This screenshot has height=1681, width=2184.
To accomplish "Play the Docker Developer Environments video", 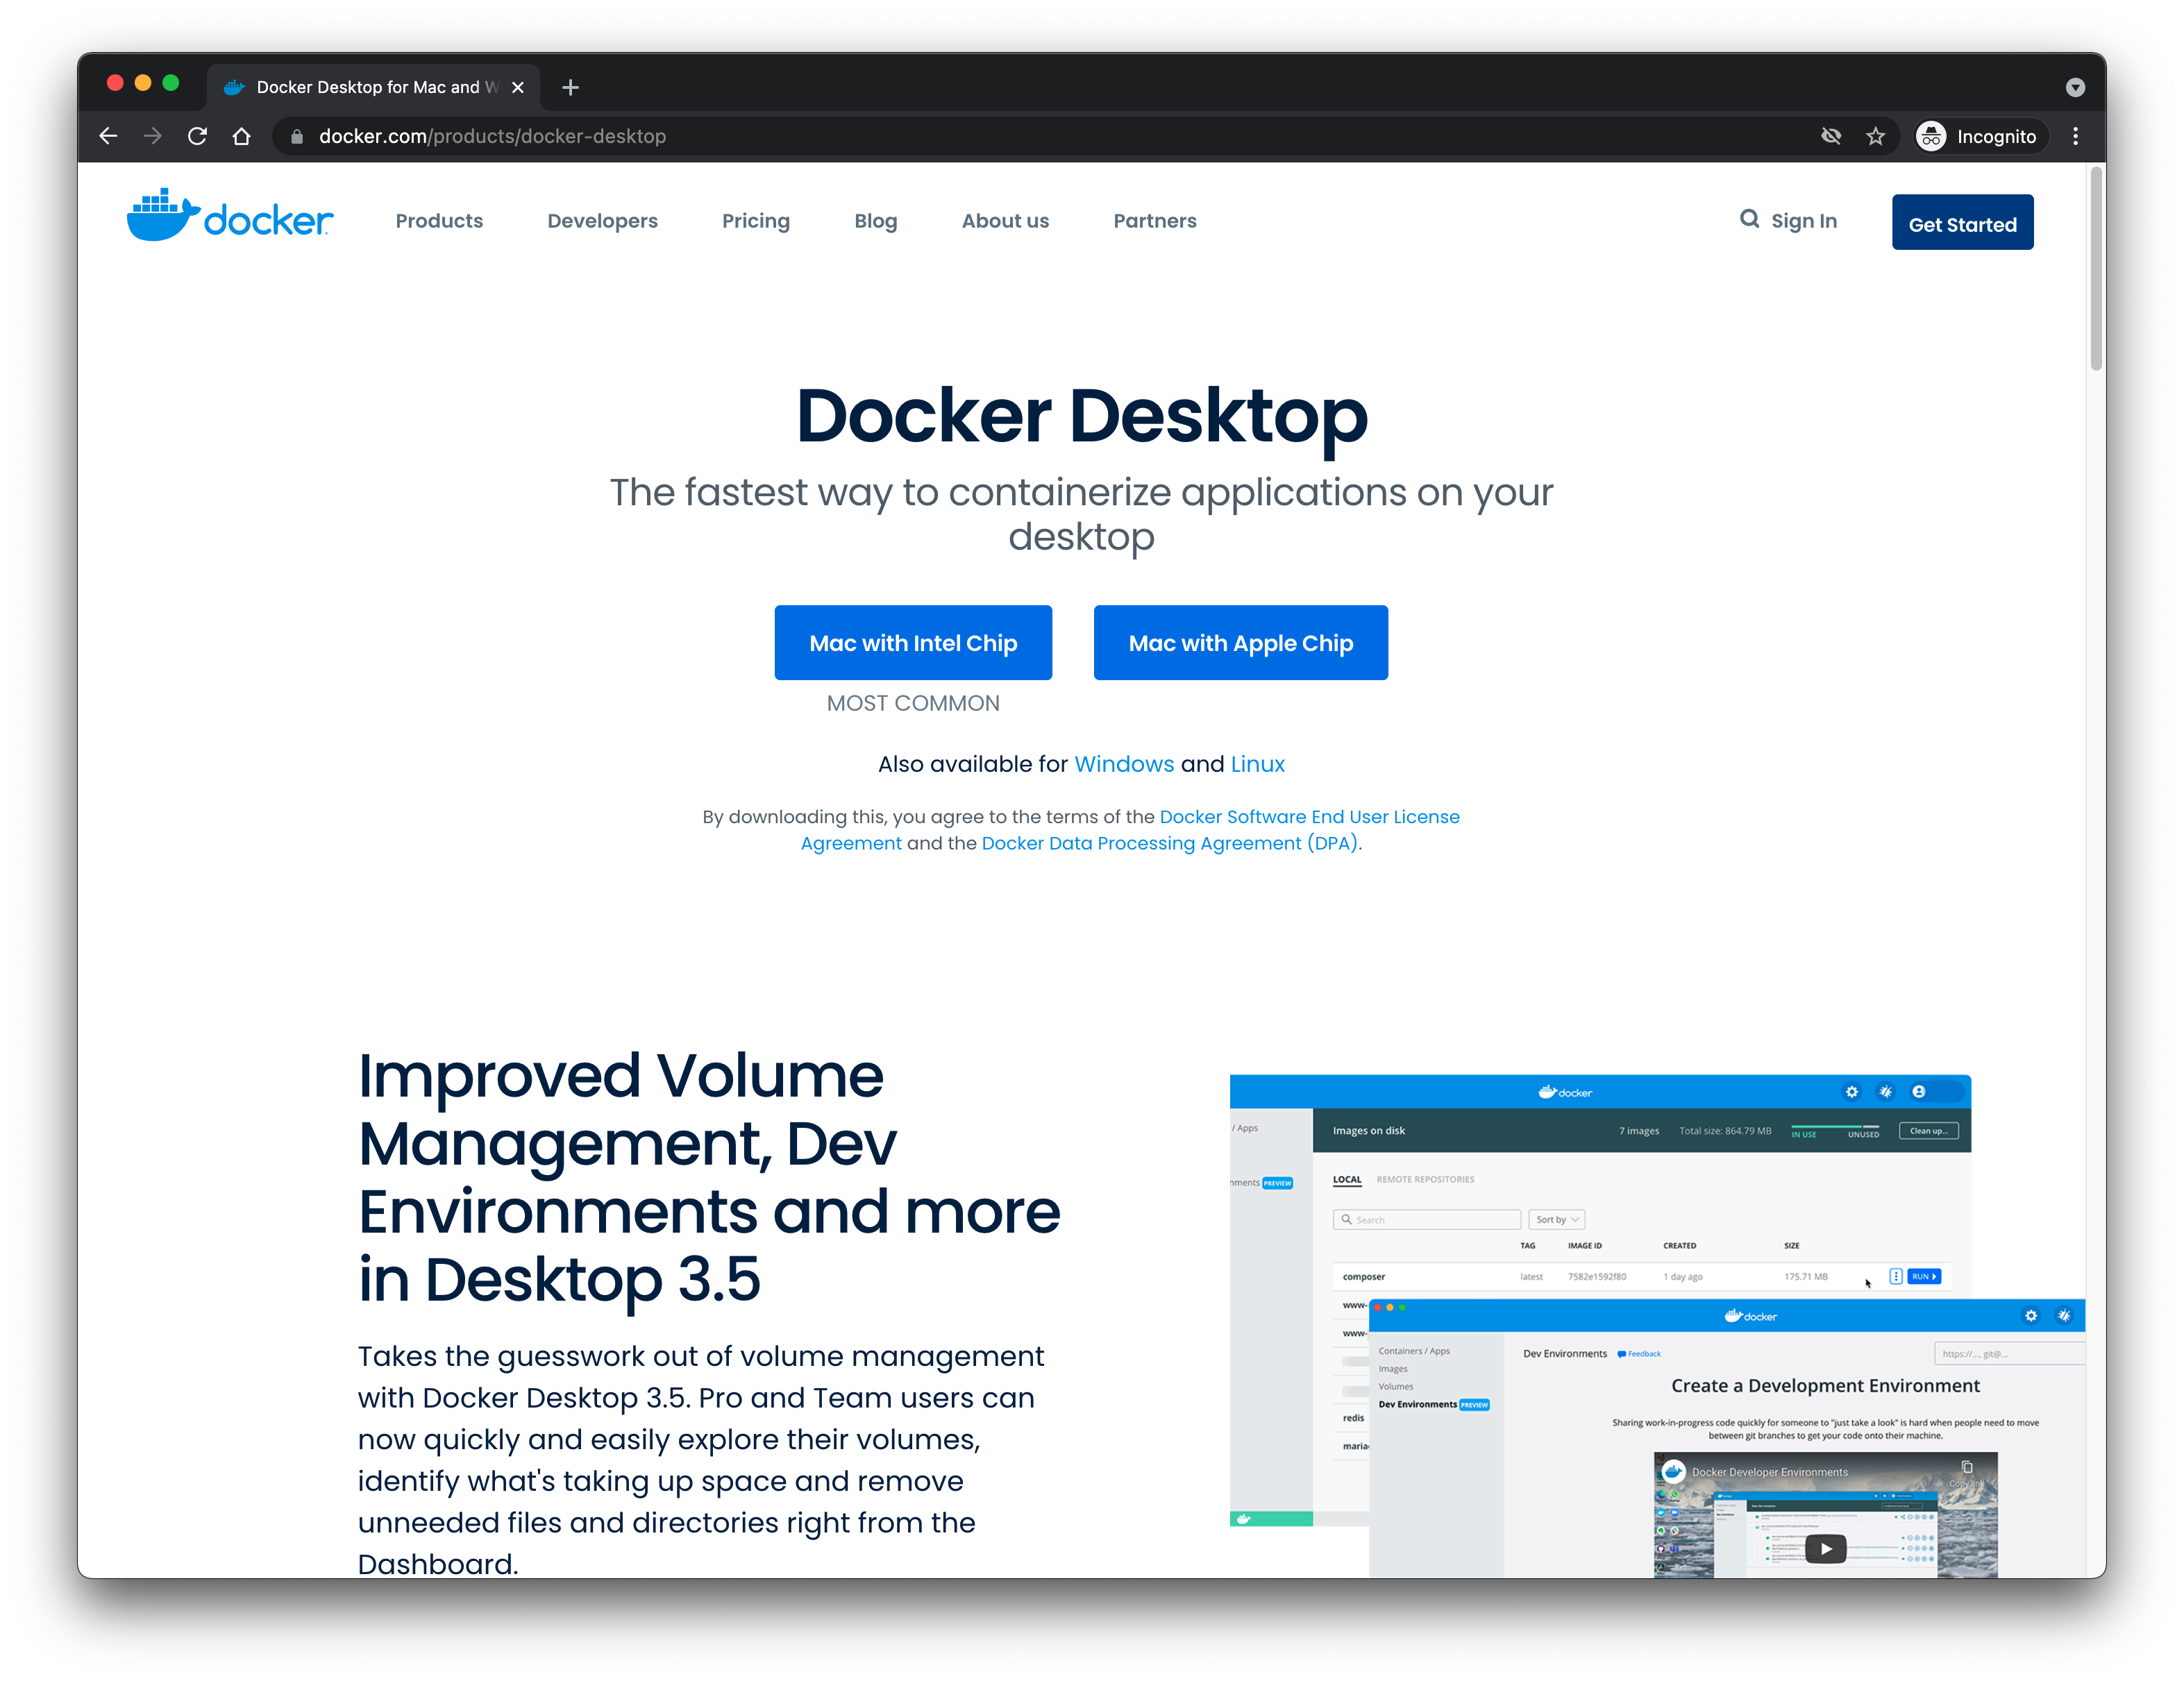I will tap(1825, 1548).
